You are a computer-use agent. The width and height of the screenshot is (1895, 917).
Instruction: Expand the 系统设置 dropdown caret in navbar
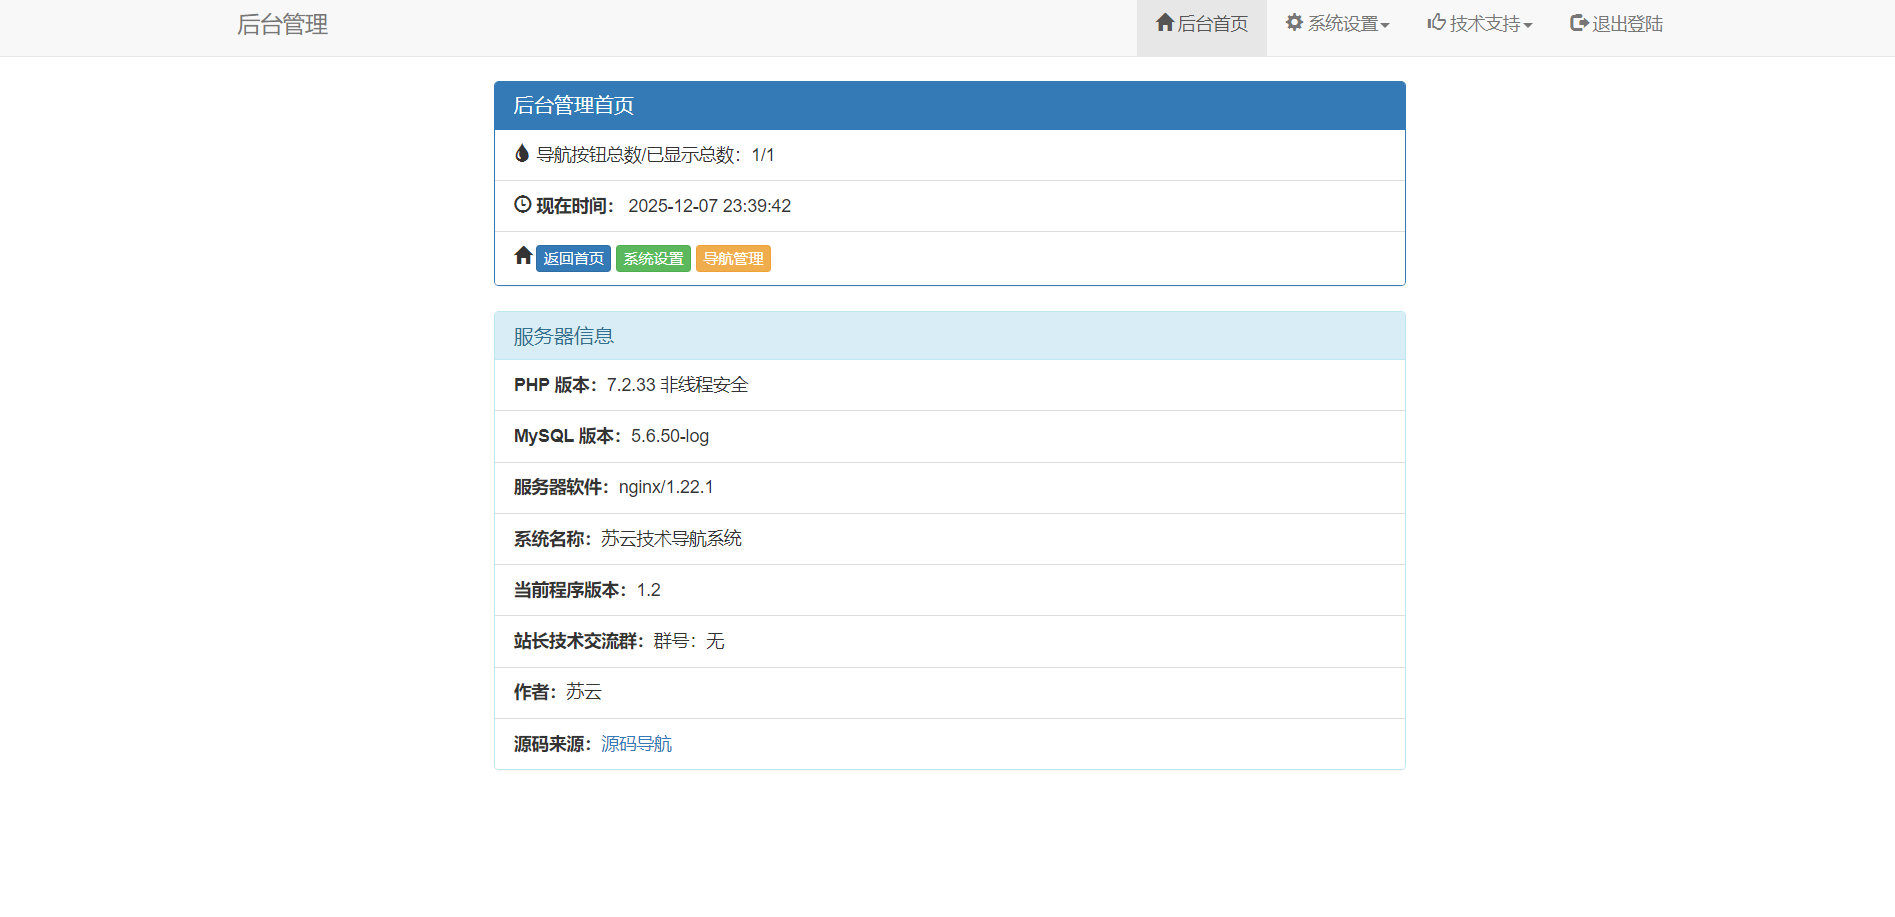(1385, 26)
